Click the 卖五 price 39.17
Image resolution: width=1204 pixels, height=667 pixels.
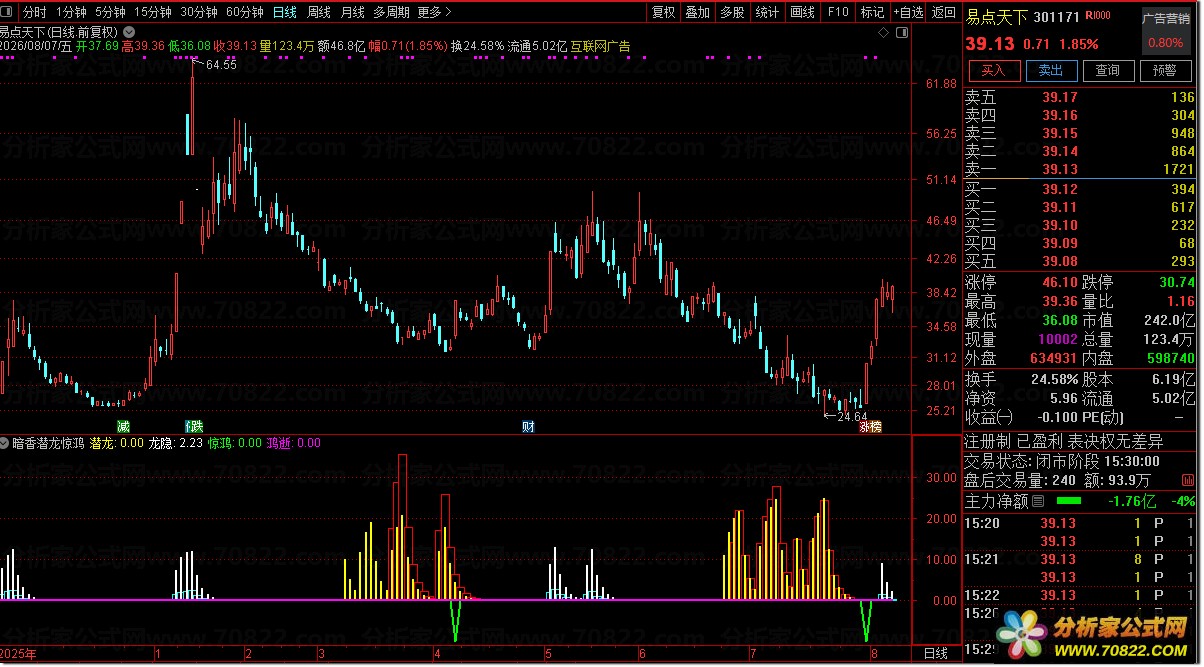coord(1060,98)
